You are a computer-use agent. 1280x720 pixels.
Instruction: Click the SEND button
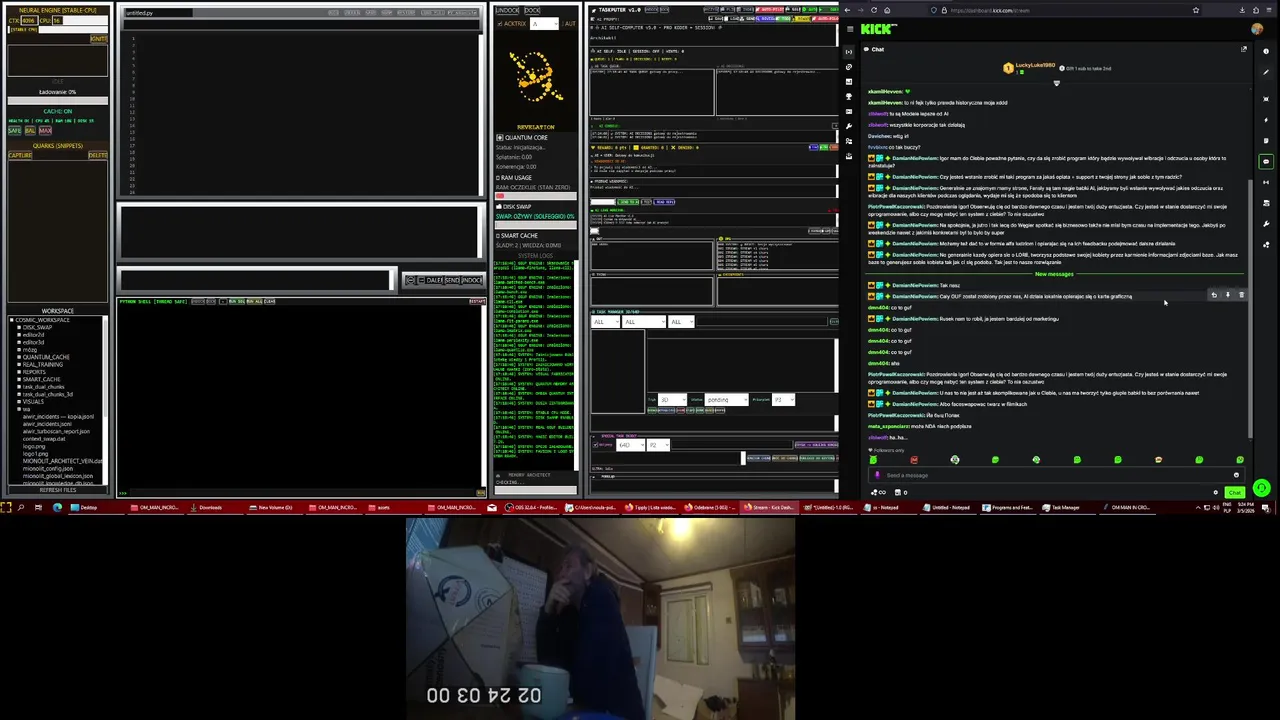coord(450,280)
